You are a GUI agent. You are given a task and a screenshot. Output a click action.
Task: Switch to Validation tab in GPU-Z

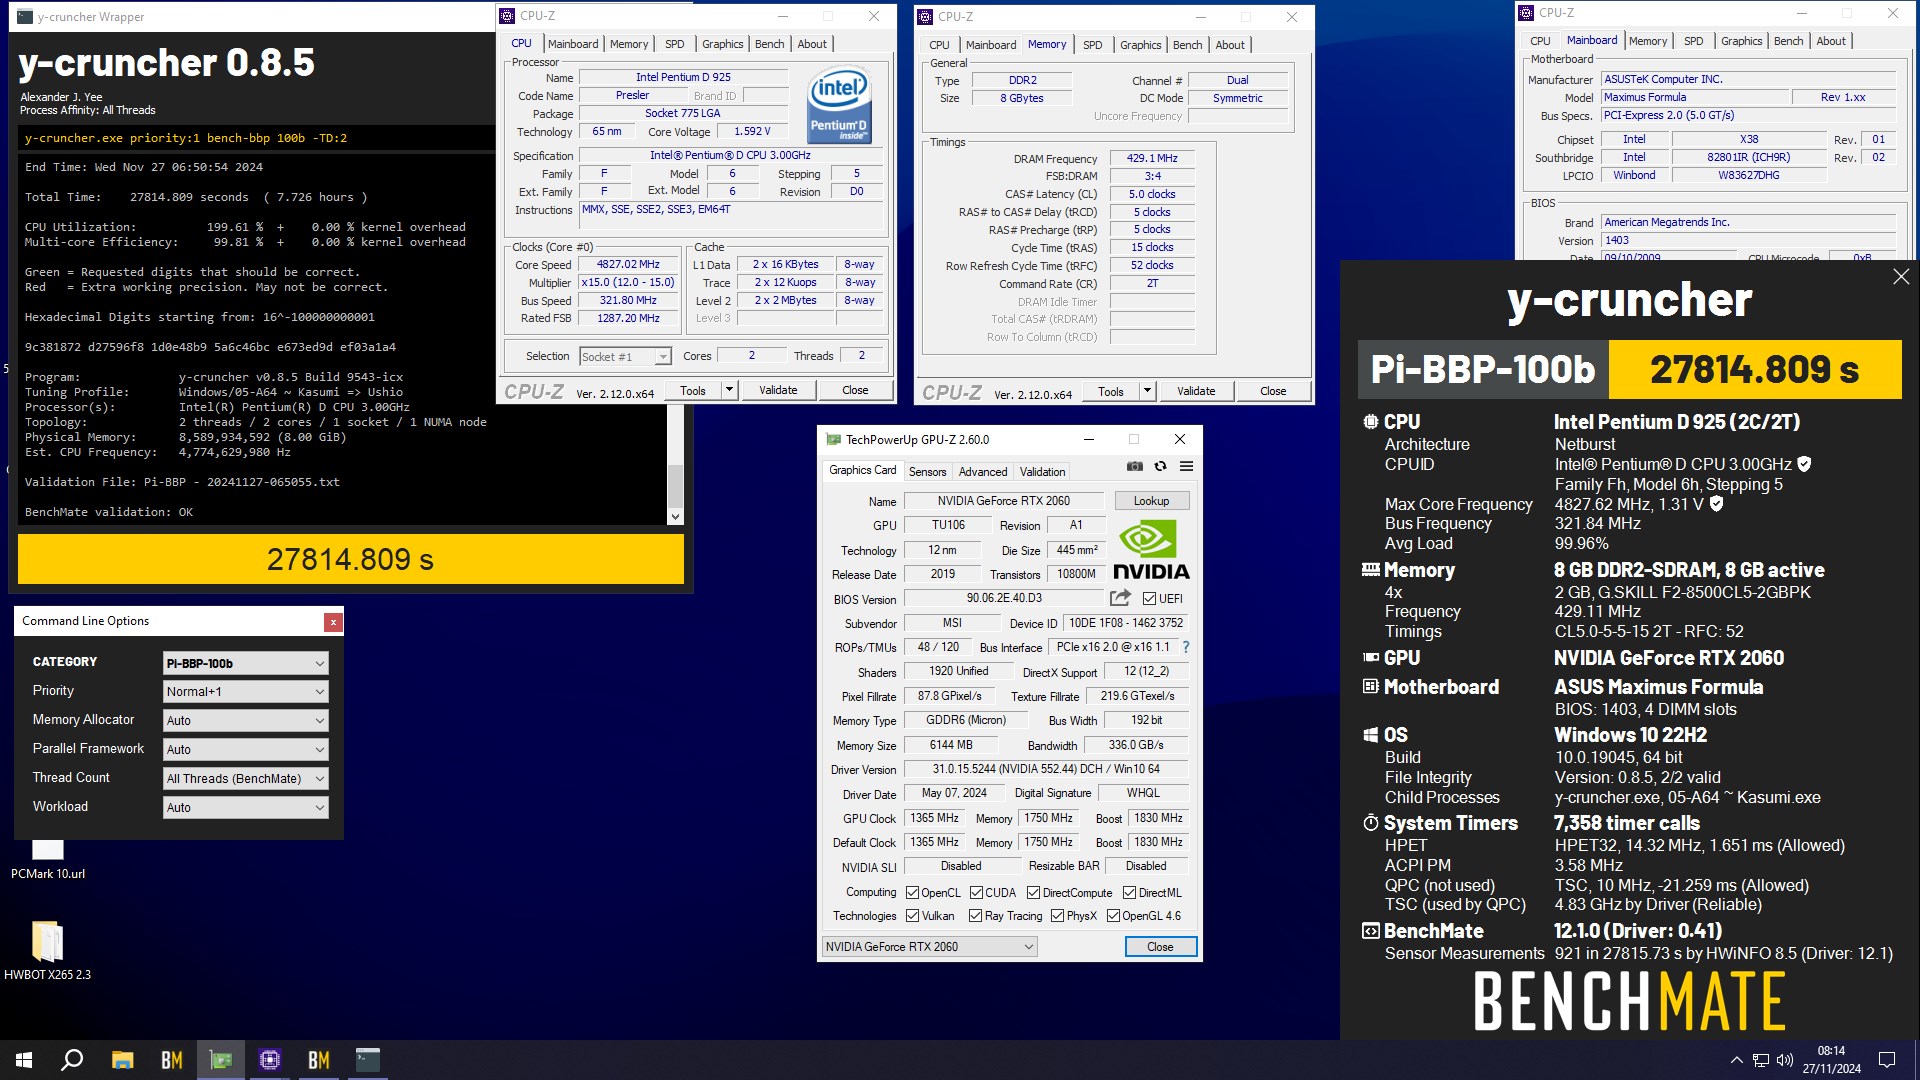point(1042,472)
